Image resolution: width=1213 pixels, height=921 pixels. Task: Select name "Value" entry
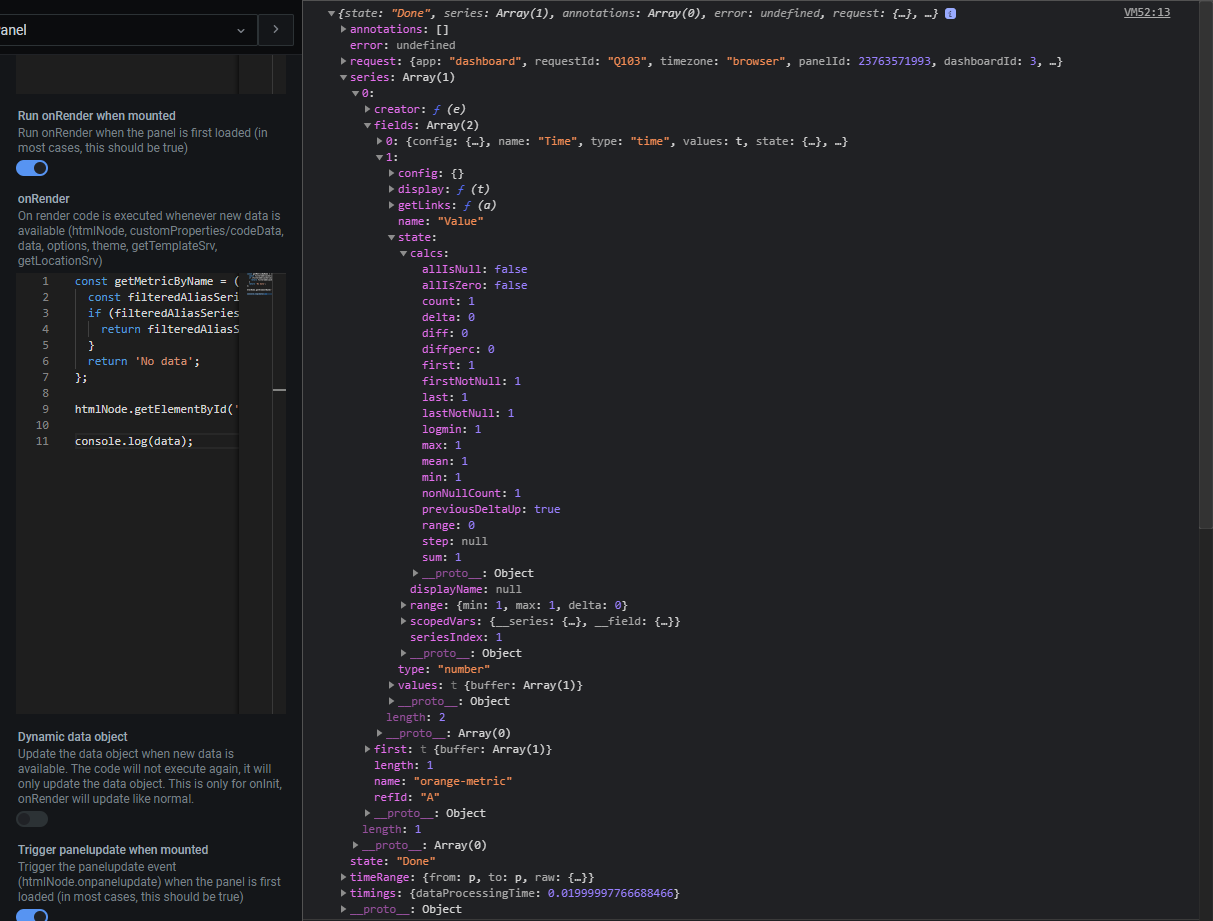pyautogui.click(x=441, y=221)
